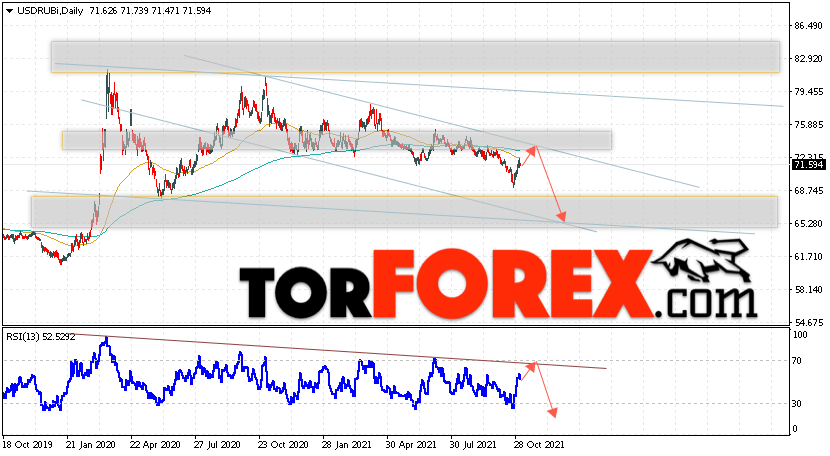The height and width of the screenshot is (456, 830).
Task: Select the USDRUBi,Daily symbol title
Action: tap(50, 11)
